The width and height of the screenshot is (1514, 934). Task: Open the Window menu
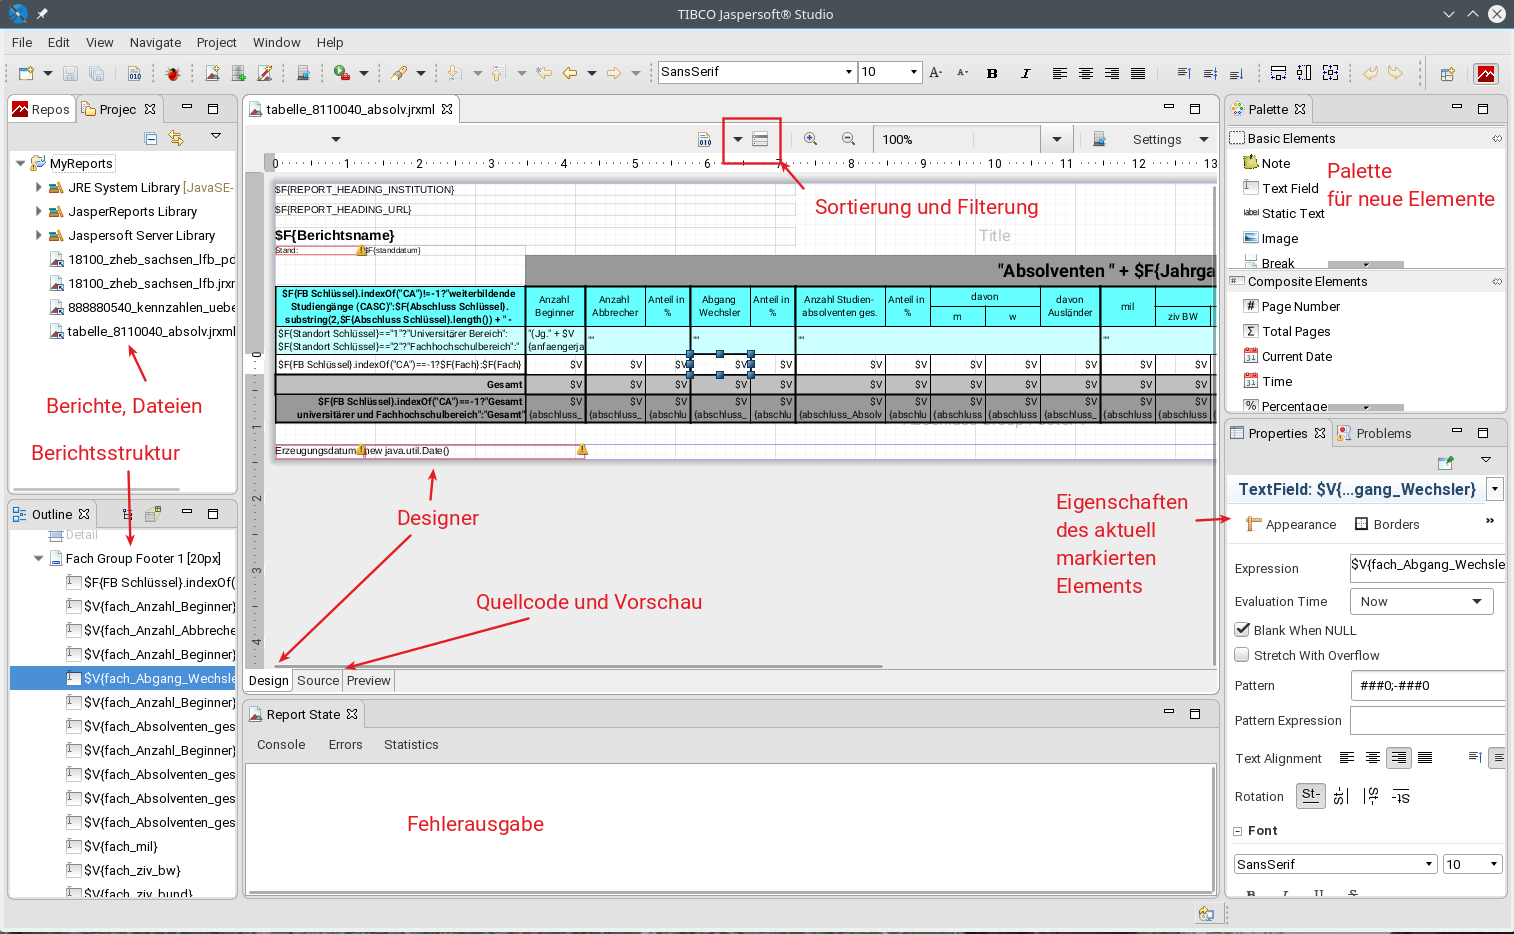point(277,42)
